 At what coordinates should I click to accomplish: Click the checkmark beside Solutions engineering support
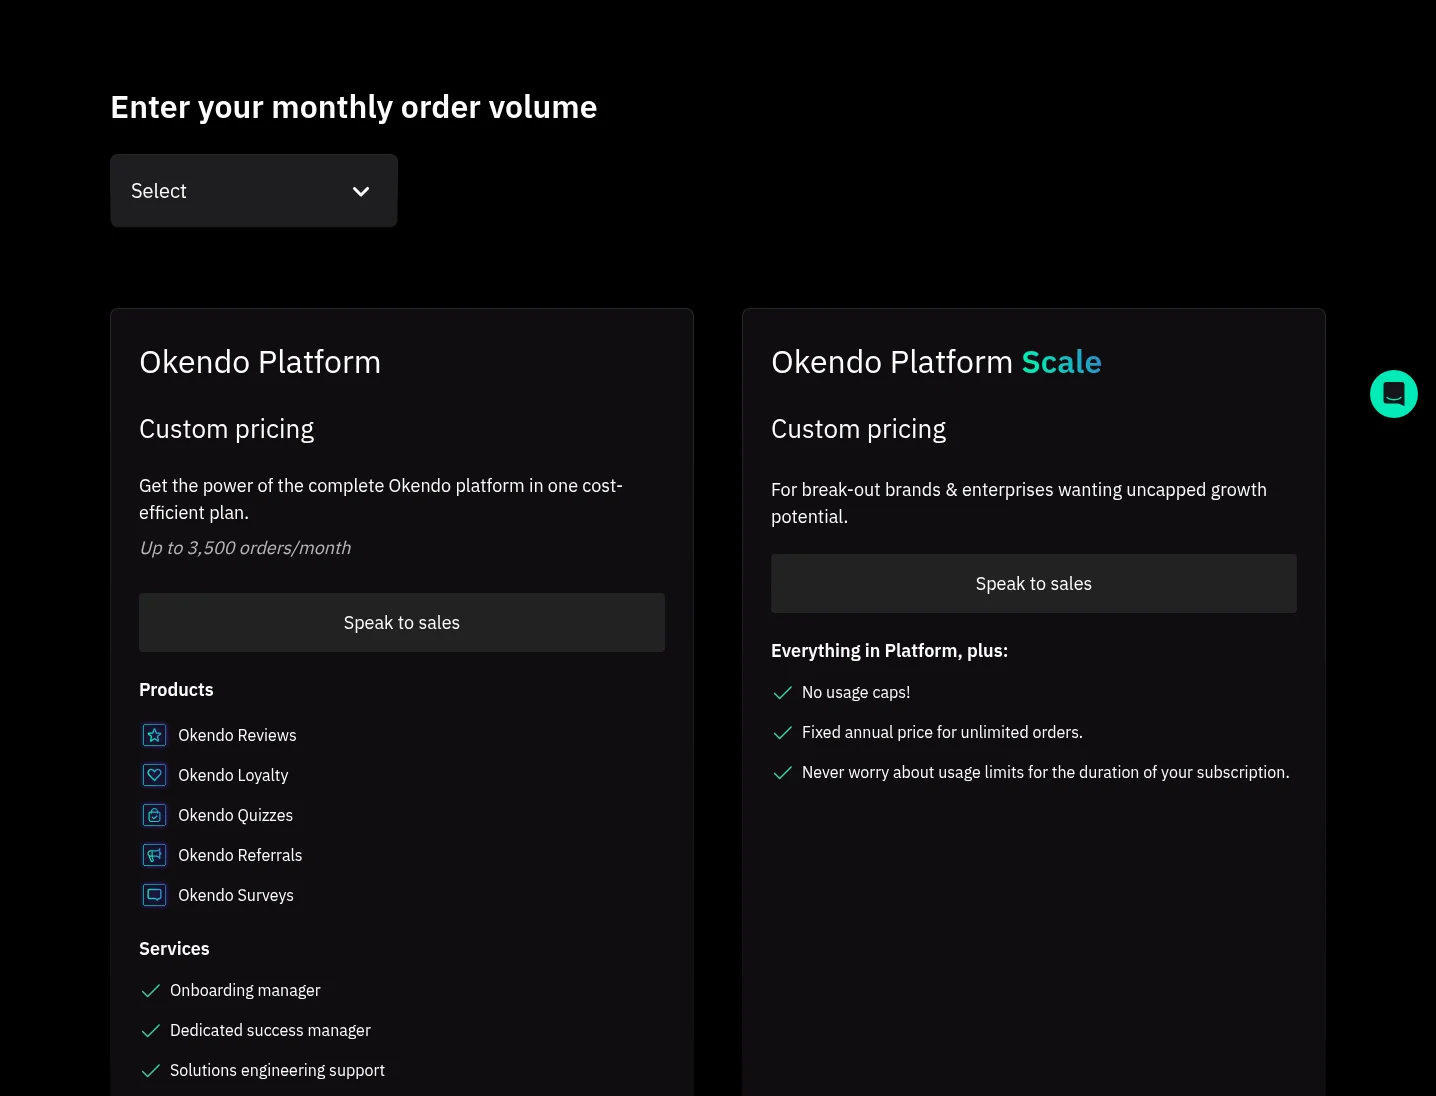[151, 1071]
